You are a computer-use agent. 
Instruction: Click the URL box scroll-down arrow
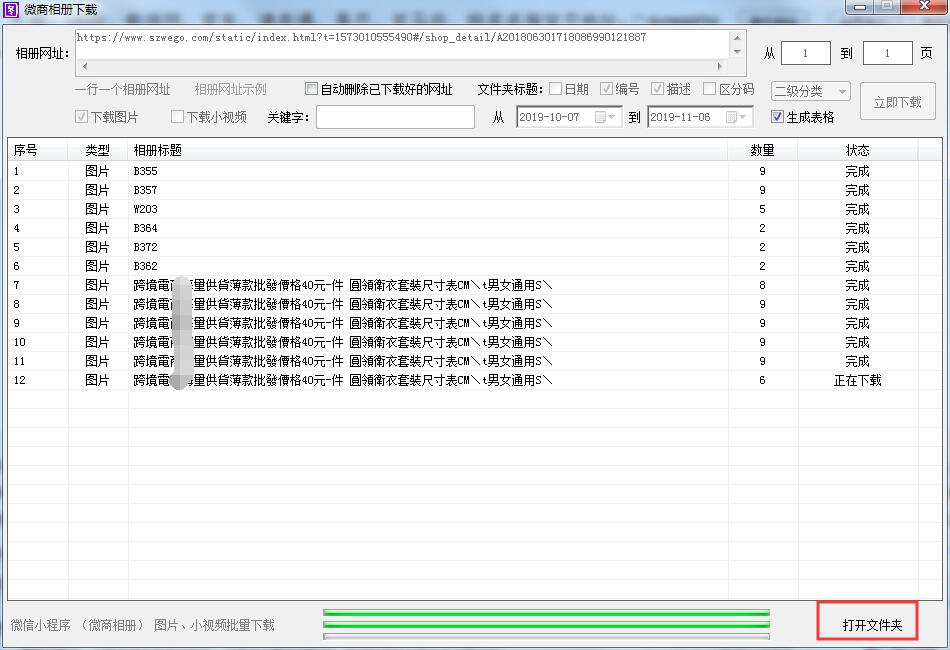pos(738,51)
